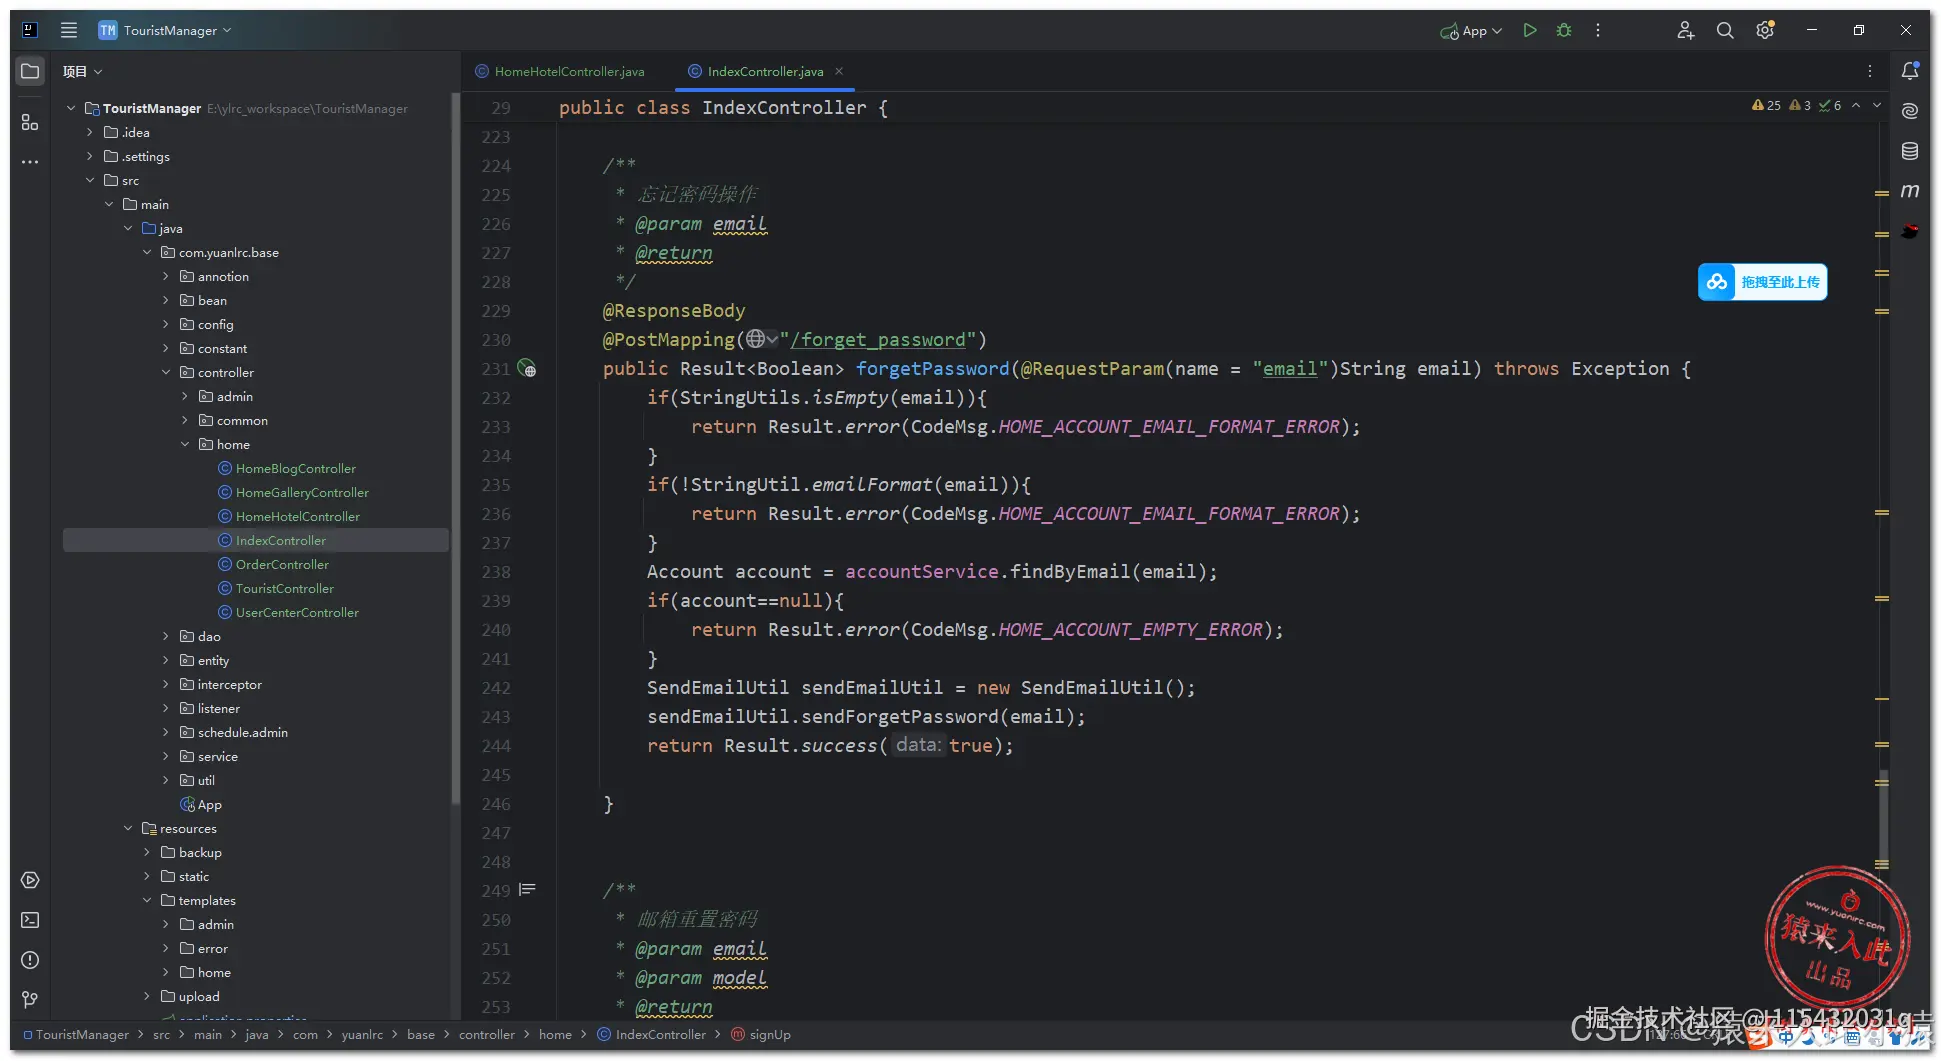1941x1061 pixels.
Task: Select the upload folder
Action: 189,996
